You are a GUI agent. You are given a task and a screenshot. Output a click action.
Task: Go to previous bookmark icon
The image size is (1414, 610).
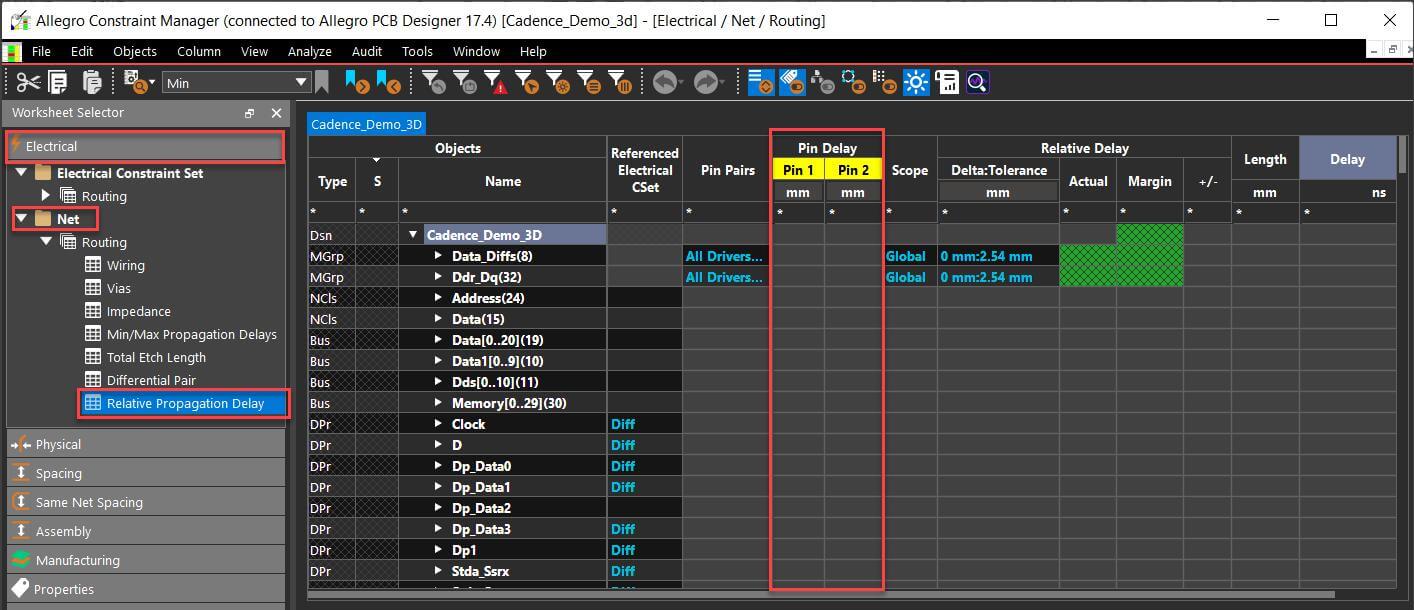click(388, 82)
